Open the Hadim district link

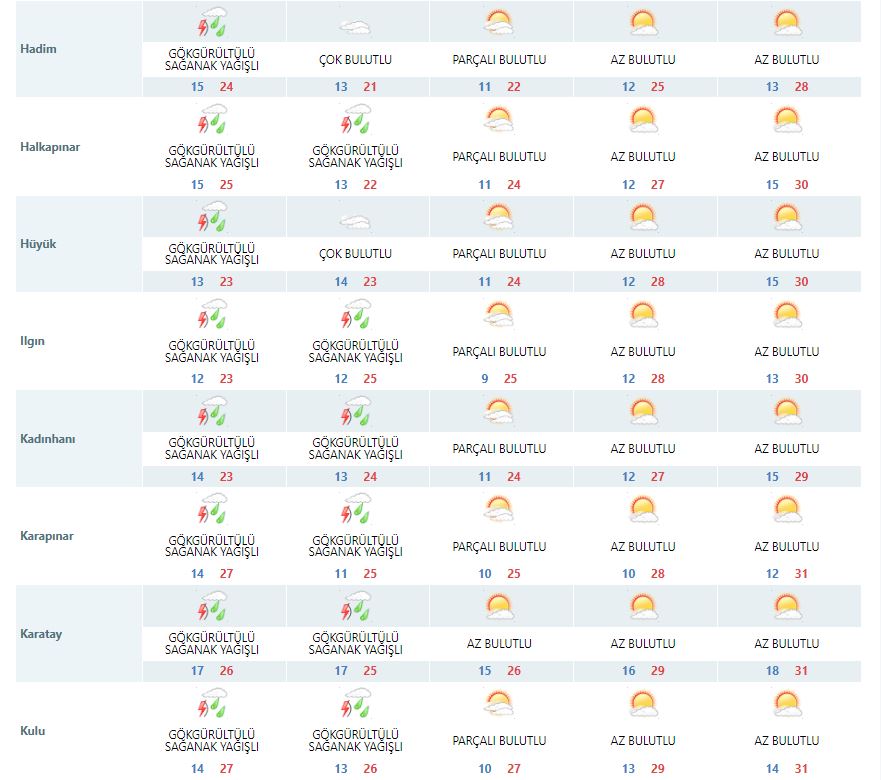37,50
